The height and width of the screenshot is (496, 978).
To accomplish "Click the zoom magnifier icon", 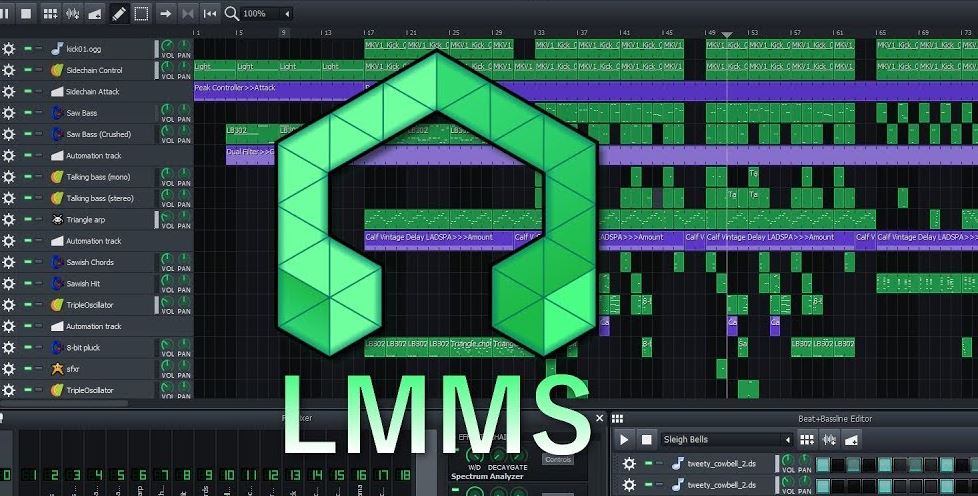I will (x=231, y=13).
